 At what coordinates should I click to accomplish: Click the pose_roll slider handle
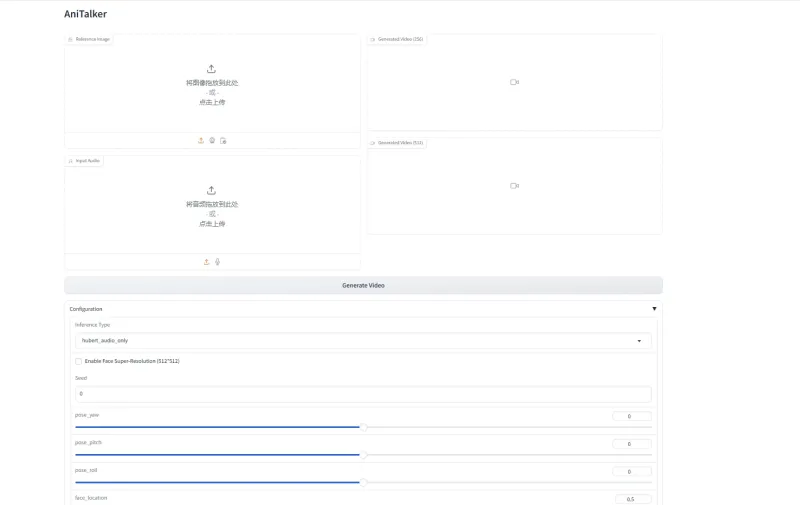point(363,482)
